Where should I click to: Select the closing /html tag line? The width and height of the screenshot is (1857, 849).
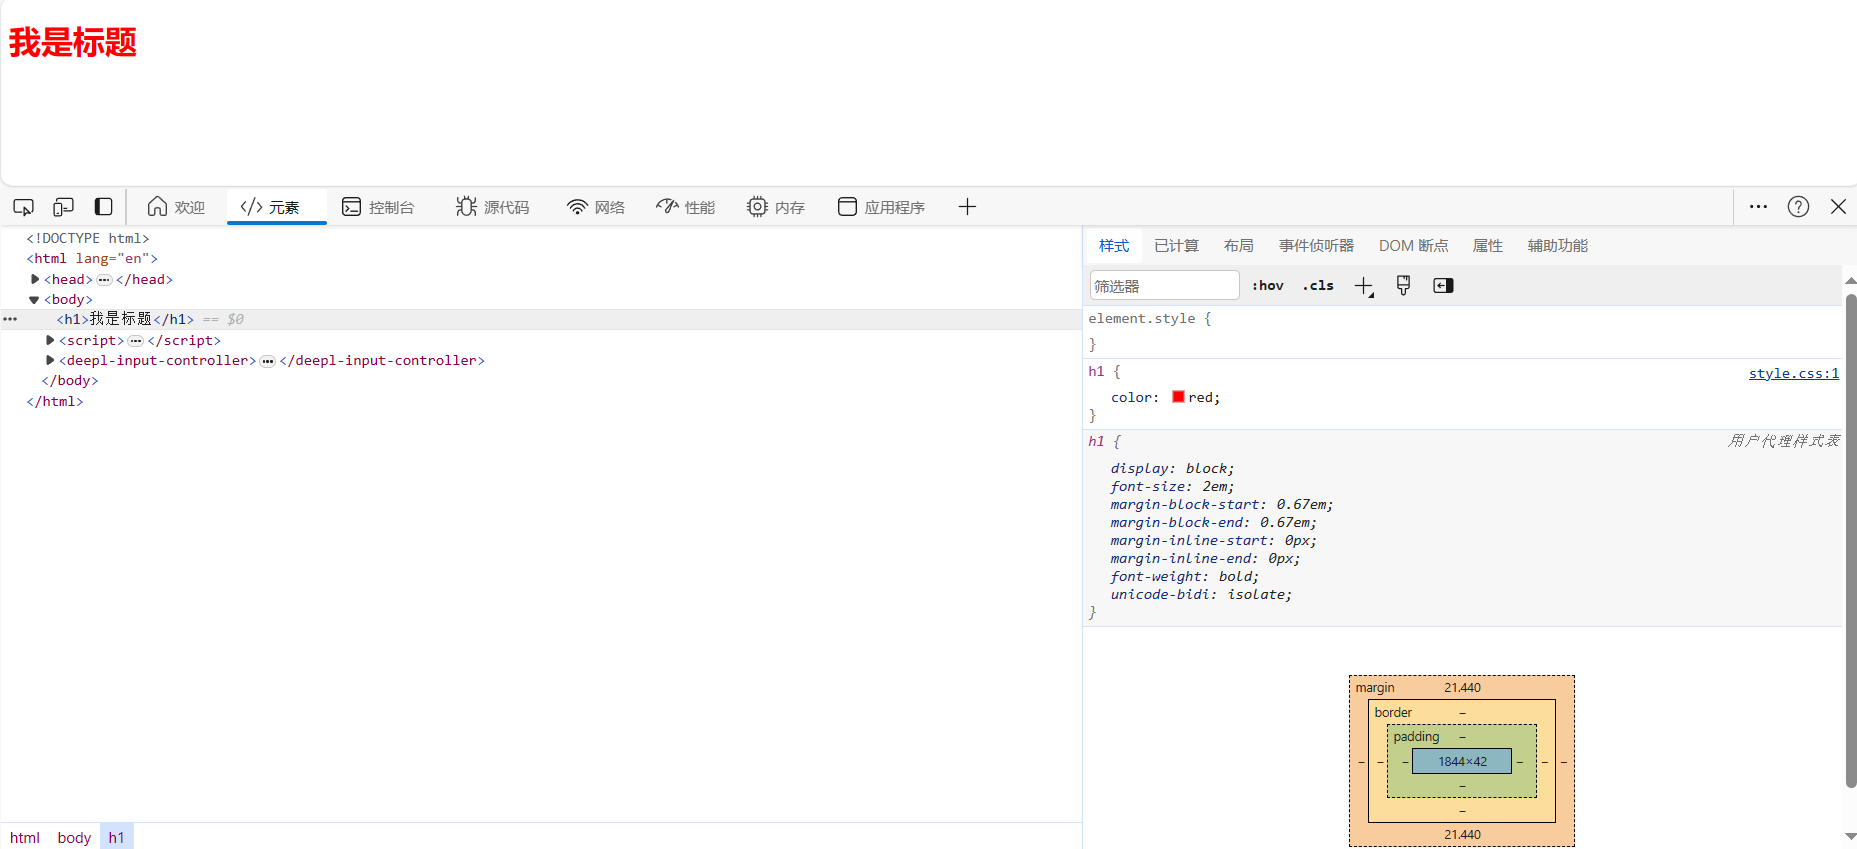55,401
